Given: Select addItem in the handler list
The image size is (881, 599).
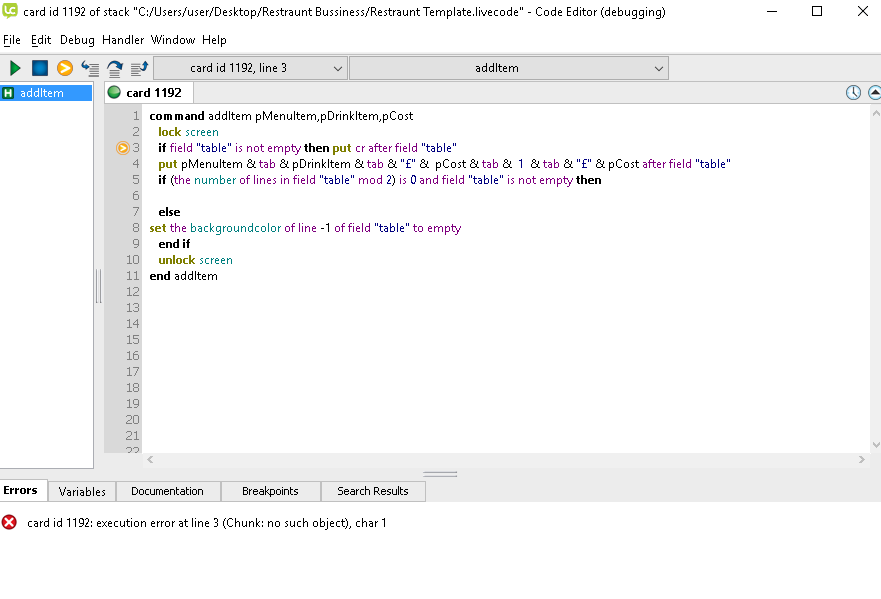Looking at the screenshot, I should tap(42, 93).
